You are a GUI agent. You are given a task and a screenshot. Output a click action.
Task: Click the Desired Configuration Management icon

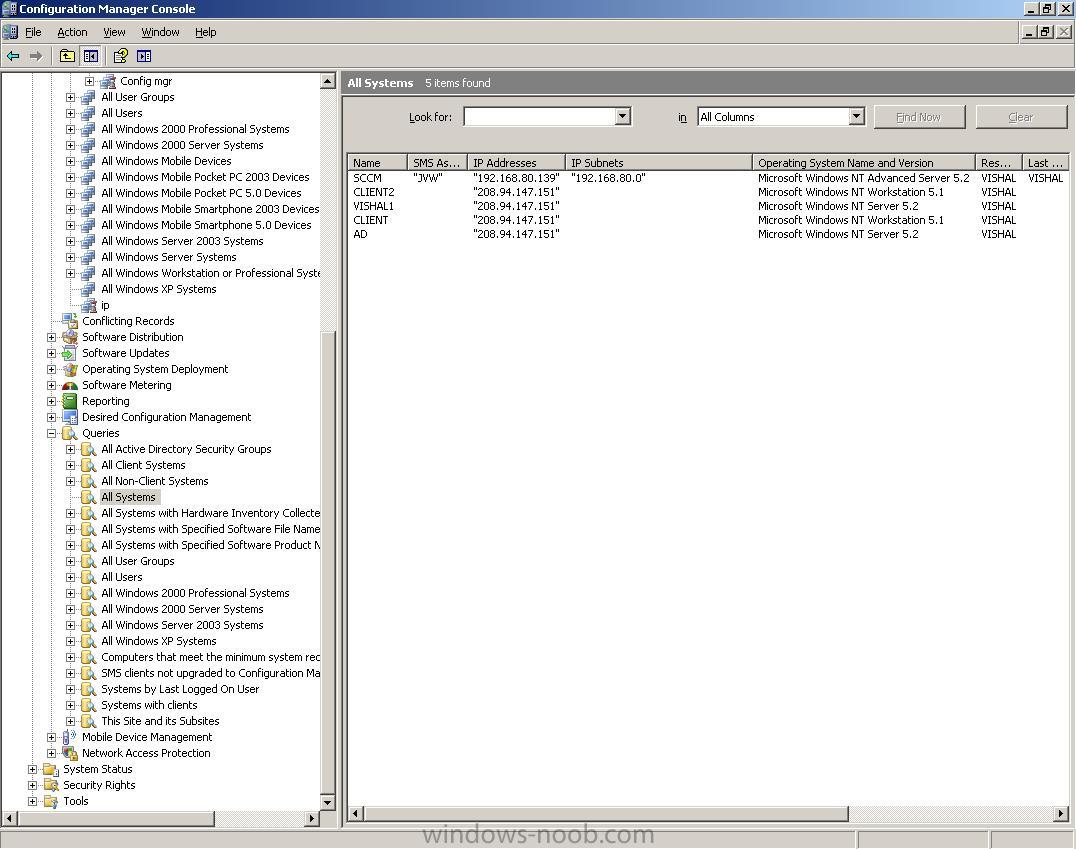pos(70,417)
